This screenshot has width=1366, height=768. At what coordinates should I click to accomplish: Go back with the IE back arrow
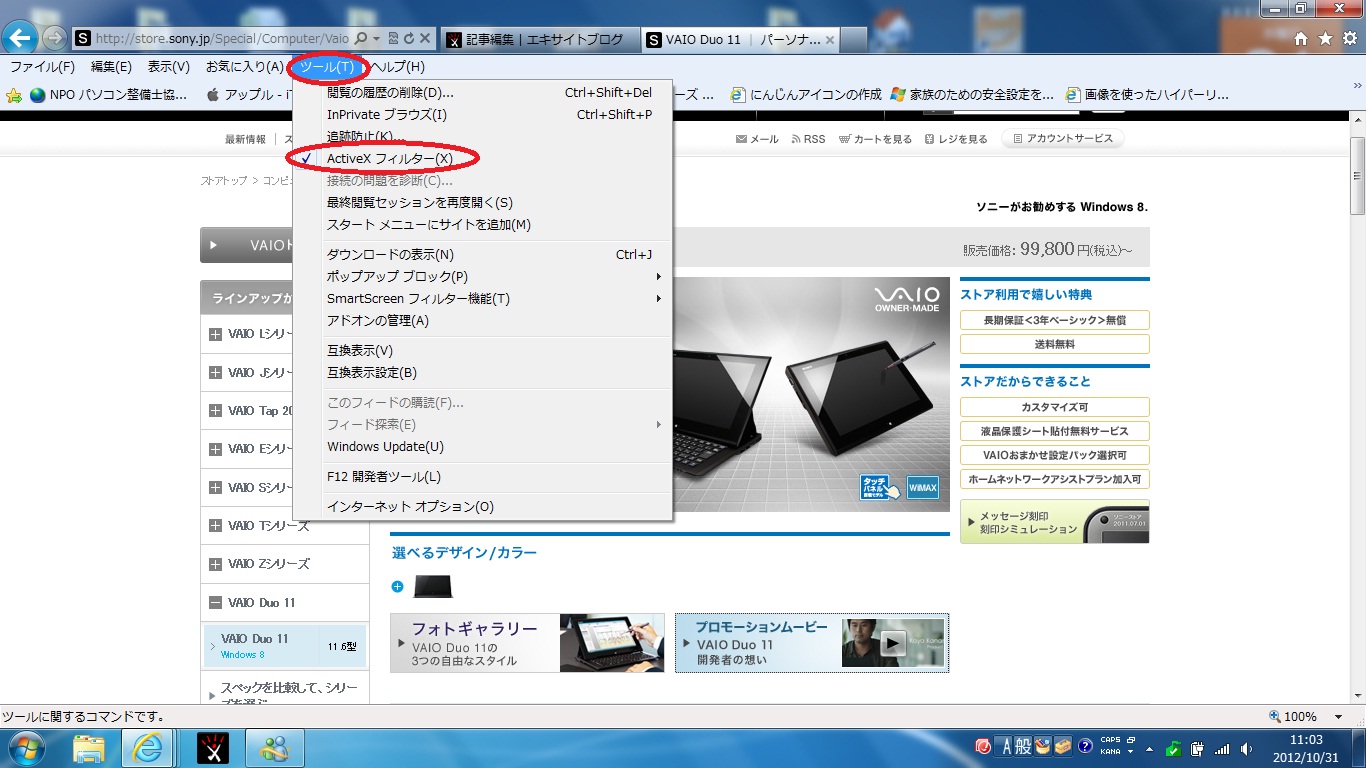pos(21,38)
